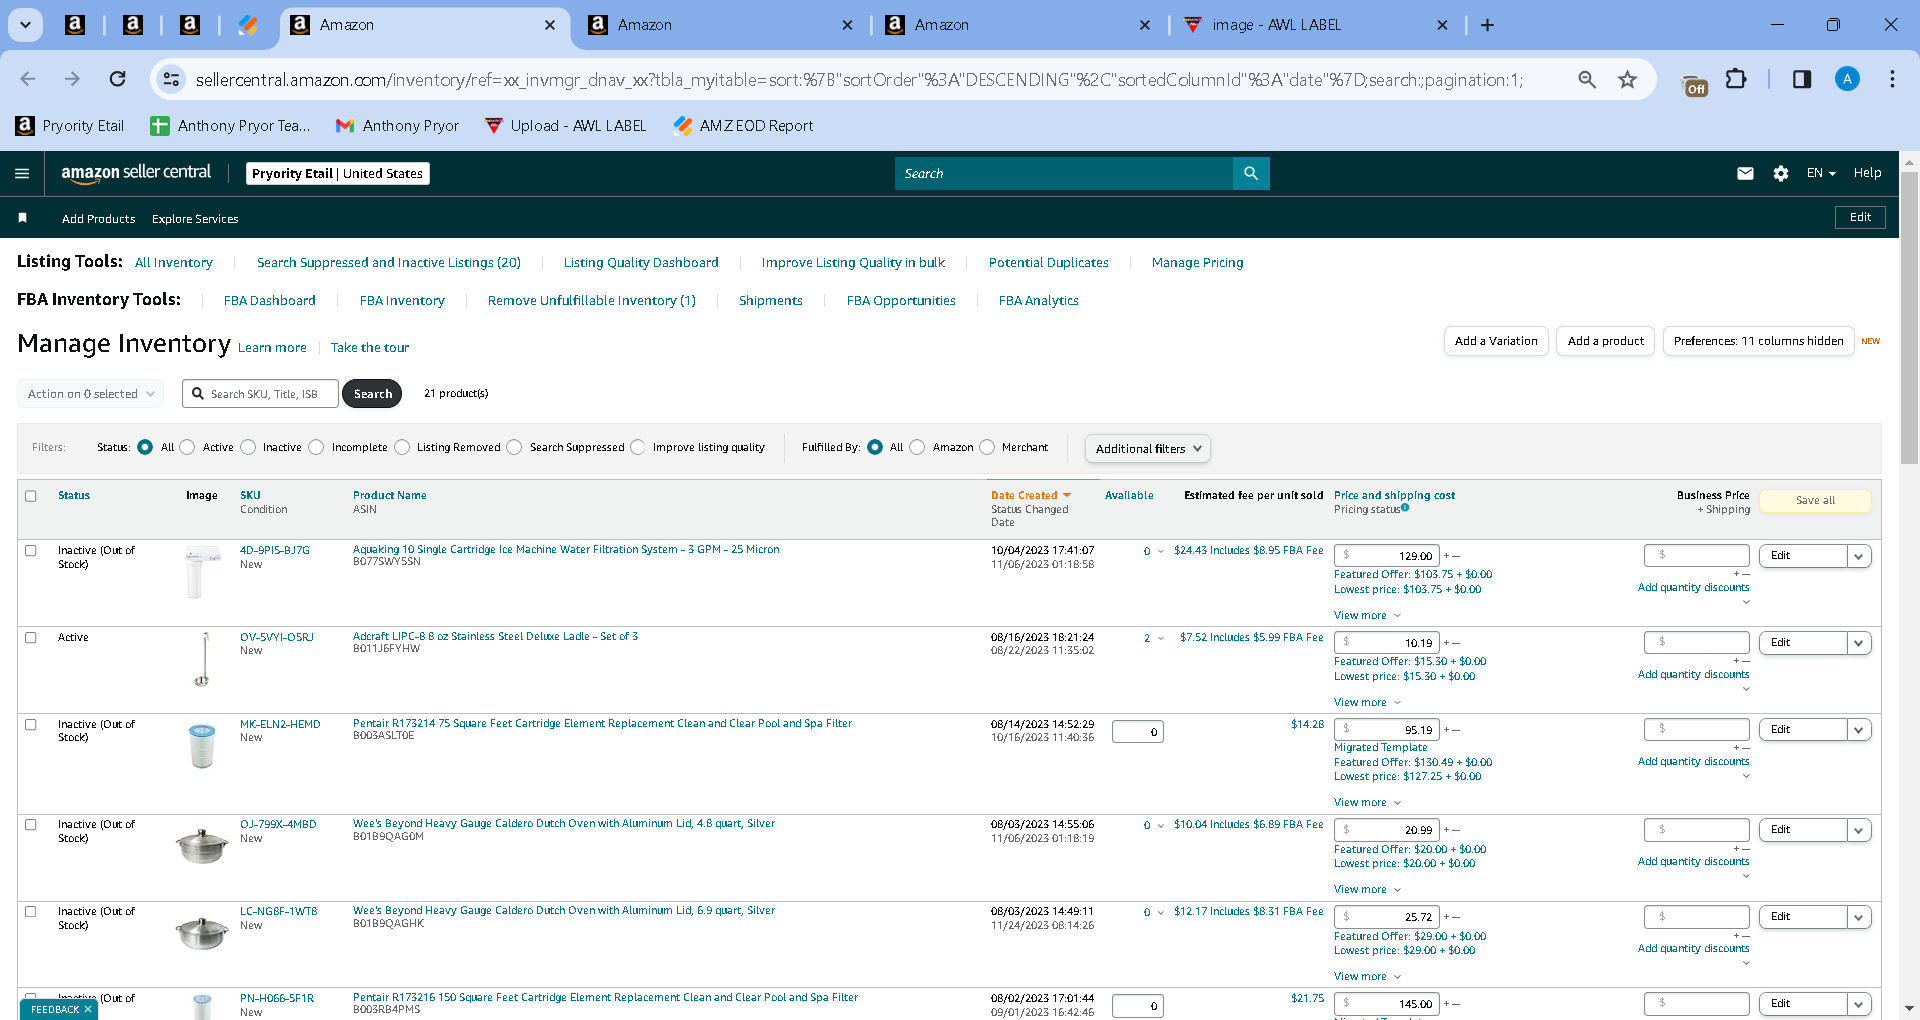Click the Add a product button
The image size is (1920, 1020).
tap(1606, 341)
